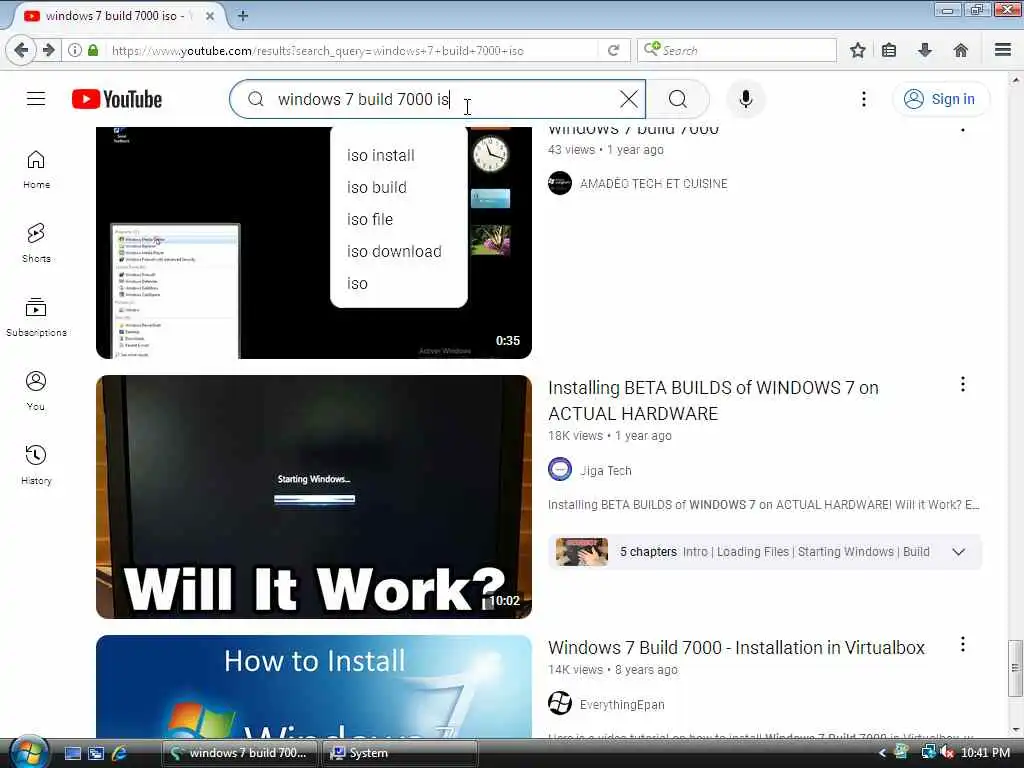Screen dimensions: 1024x768
Task: Open the Windows Start orb
Action: [x=29, y=753]
